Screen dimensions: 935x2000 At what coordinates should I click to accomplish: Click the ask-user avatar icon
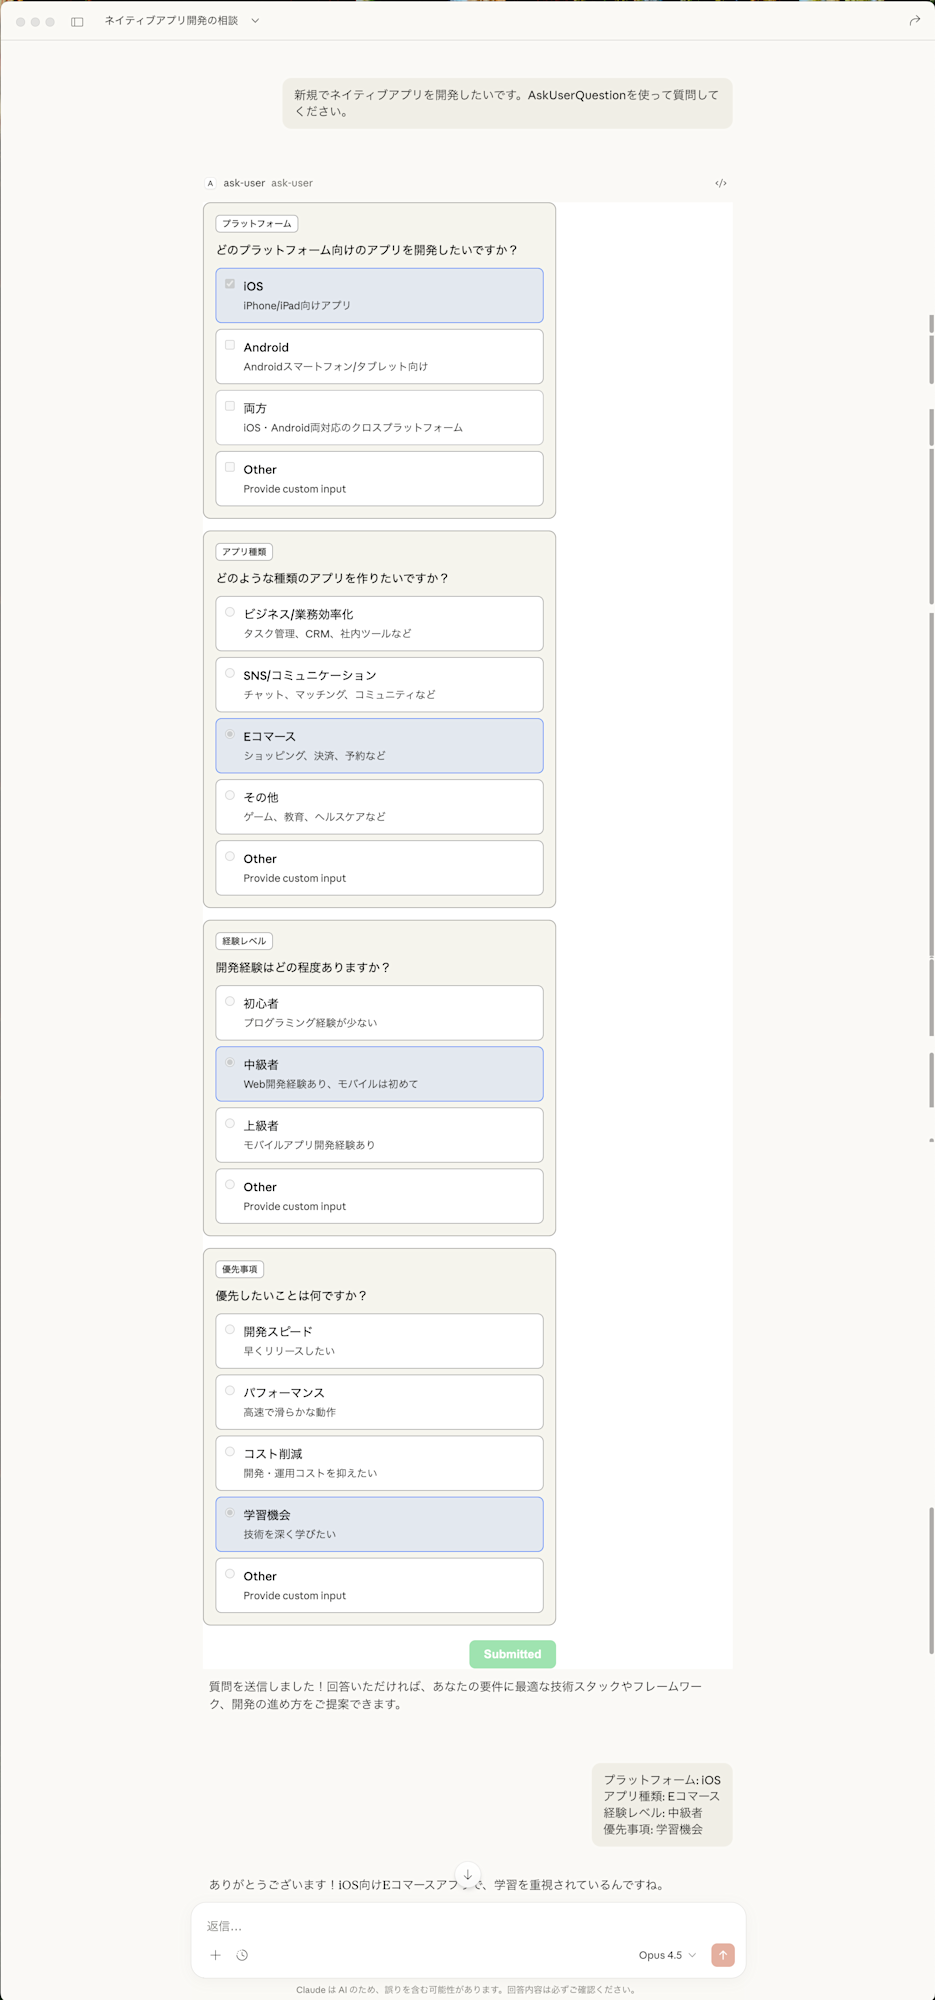(210, 184)
